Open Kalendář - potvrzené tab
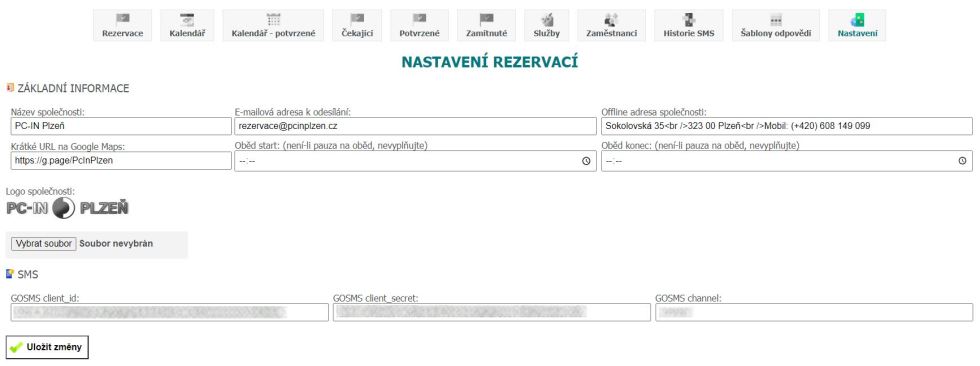 click(x=273, y=26)
